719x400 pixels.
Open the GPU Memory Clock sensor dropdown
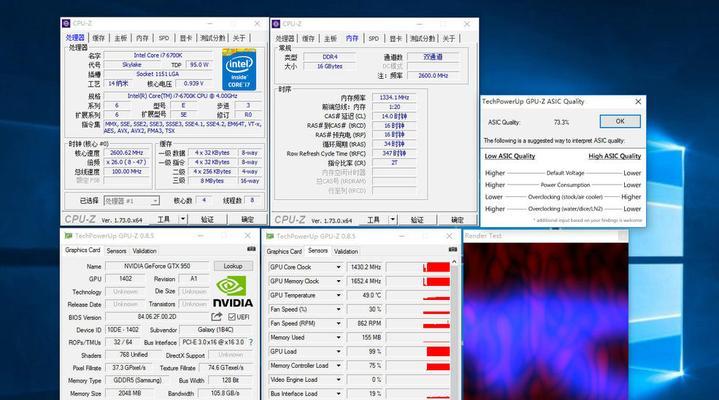pos(338,281)
